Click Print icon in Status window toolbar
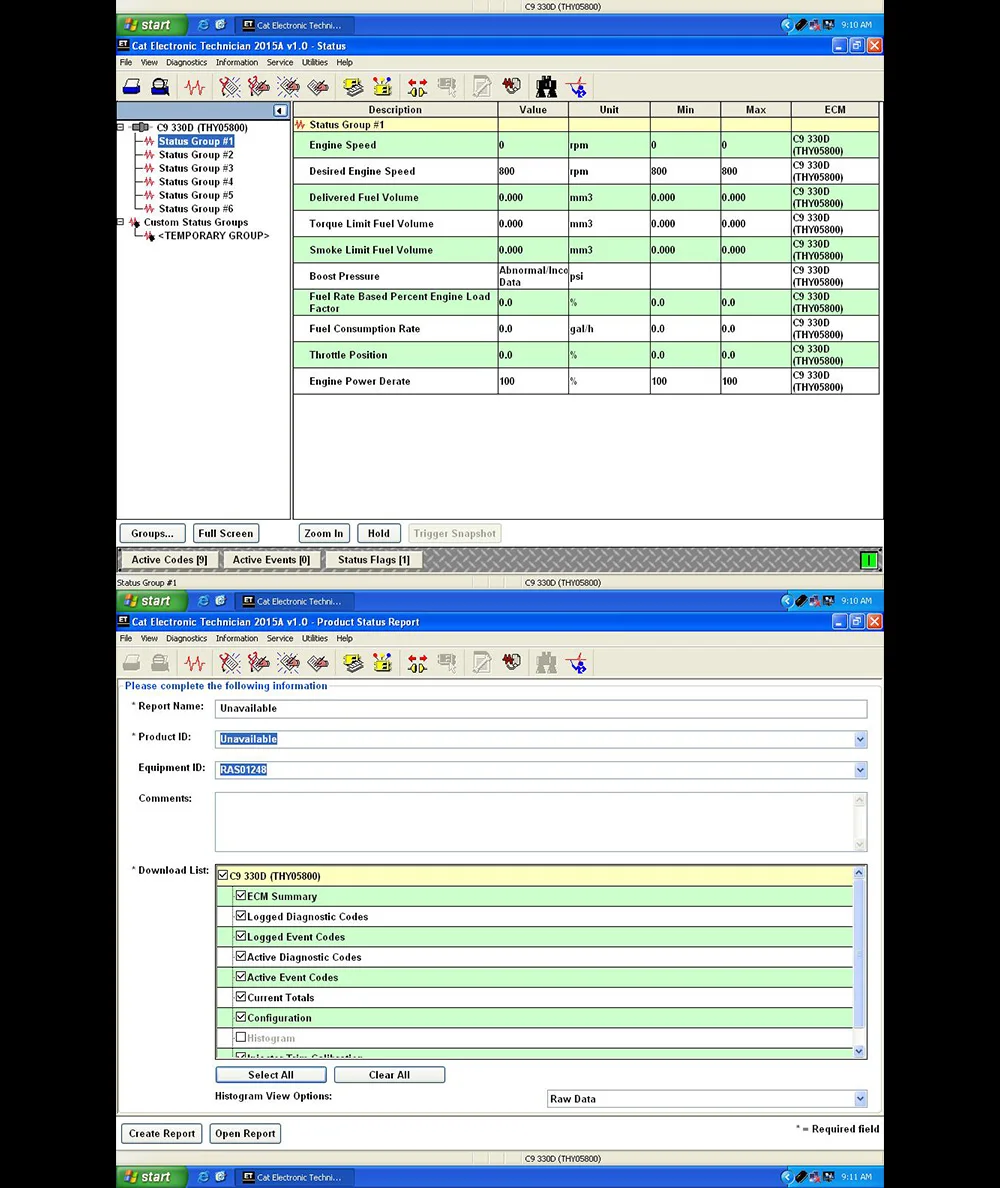 131,87
